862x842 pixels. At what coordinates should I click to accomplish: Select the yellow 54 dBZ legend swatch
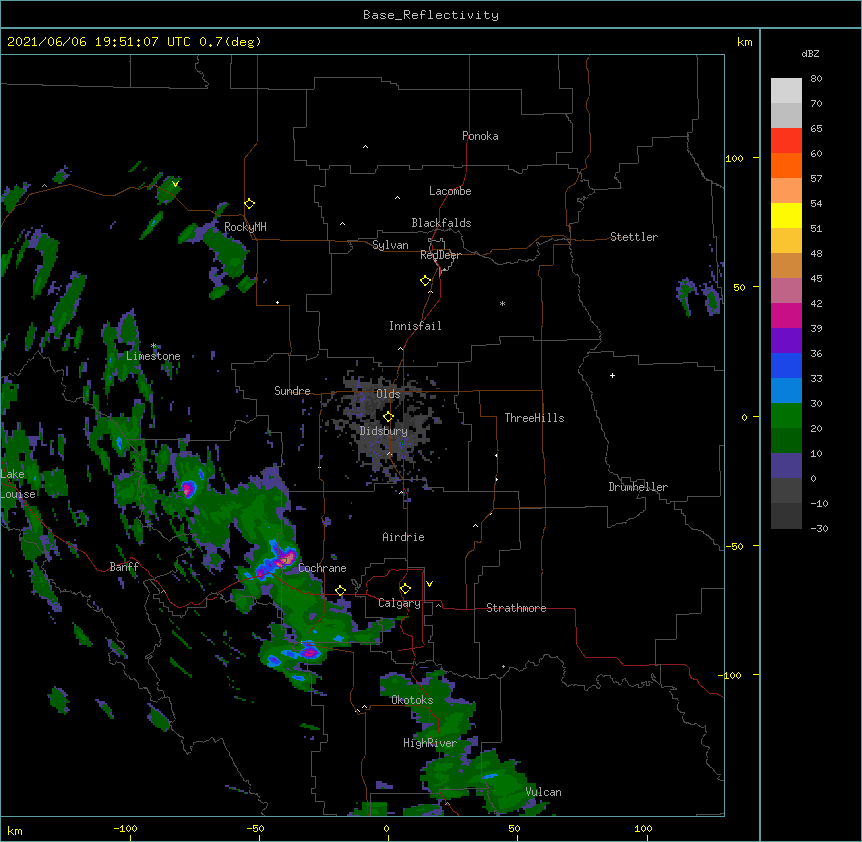(786, 215)
